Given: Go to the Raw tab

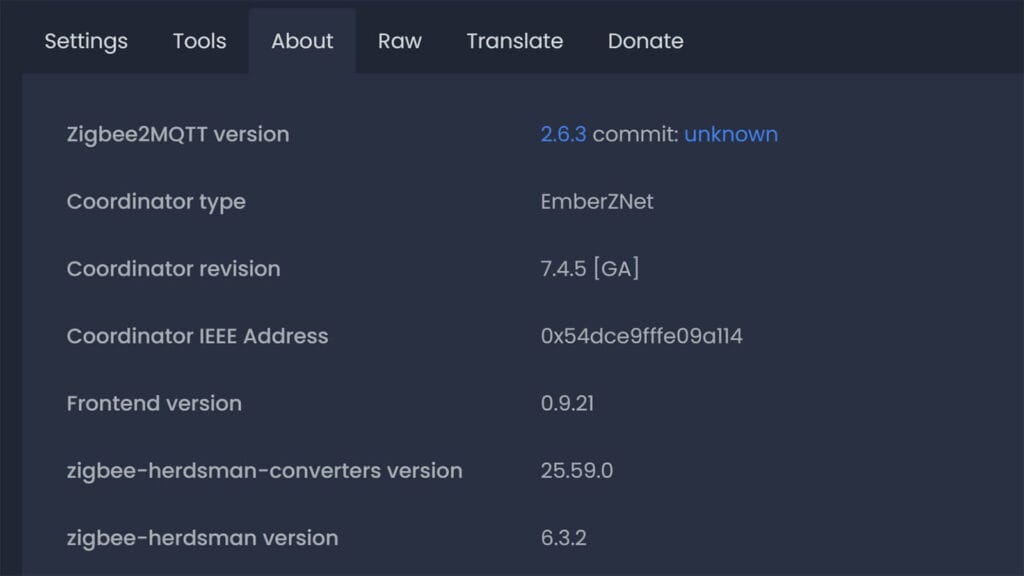Looking at the screenshot, I should (x=399, y=41).
